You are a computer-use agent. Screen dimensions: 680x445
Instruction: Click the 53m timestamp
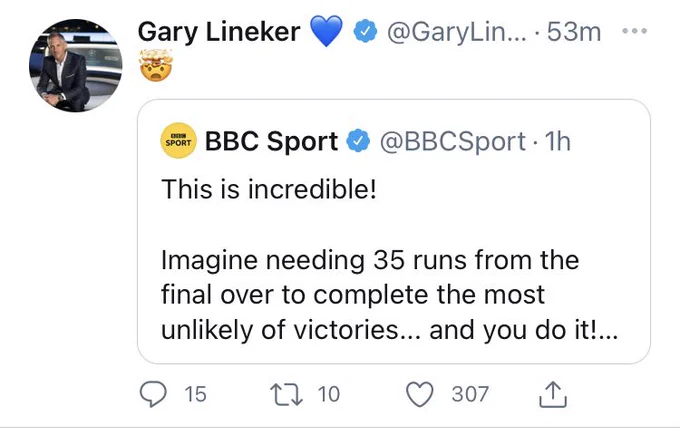click(x=574, y=32)
